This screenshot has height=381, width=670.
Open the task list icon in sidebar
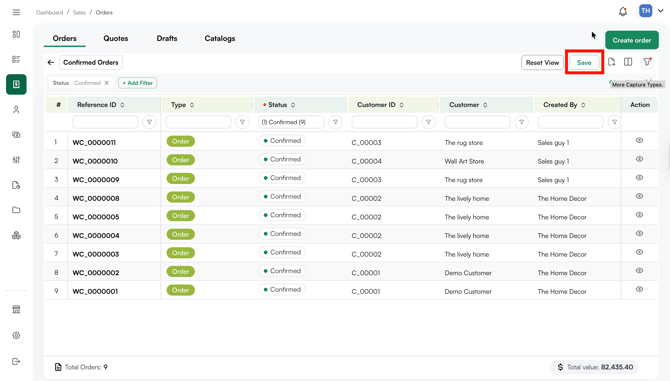(16, 59)
